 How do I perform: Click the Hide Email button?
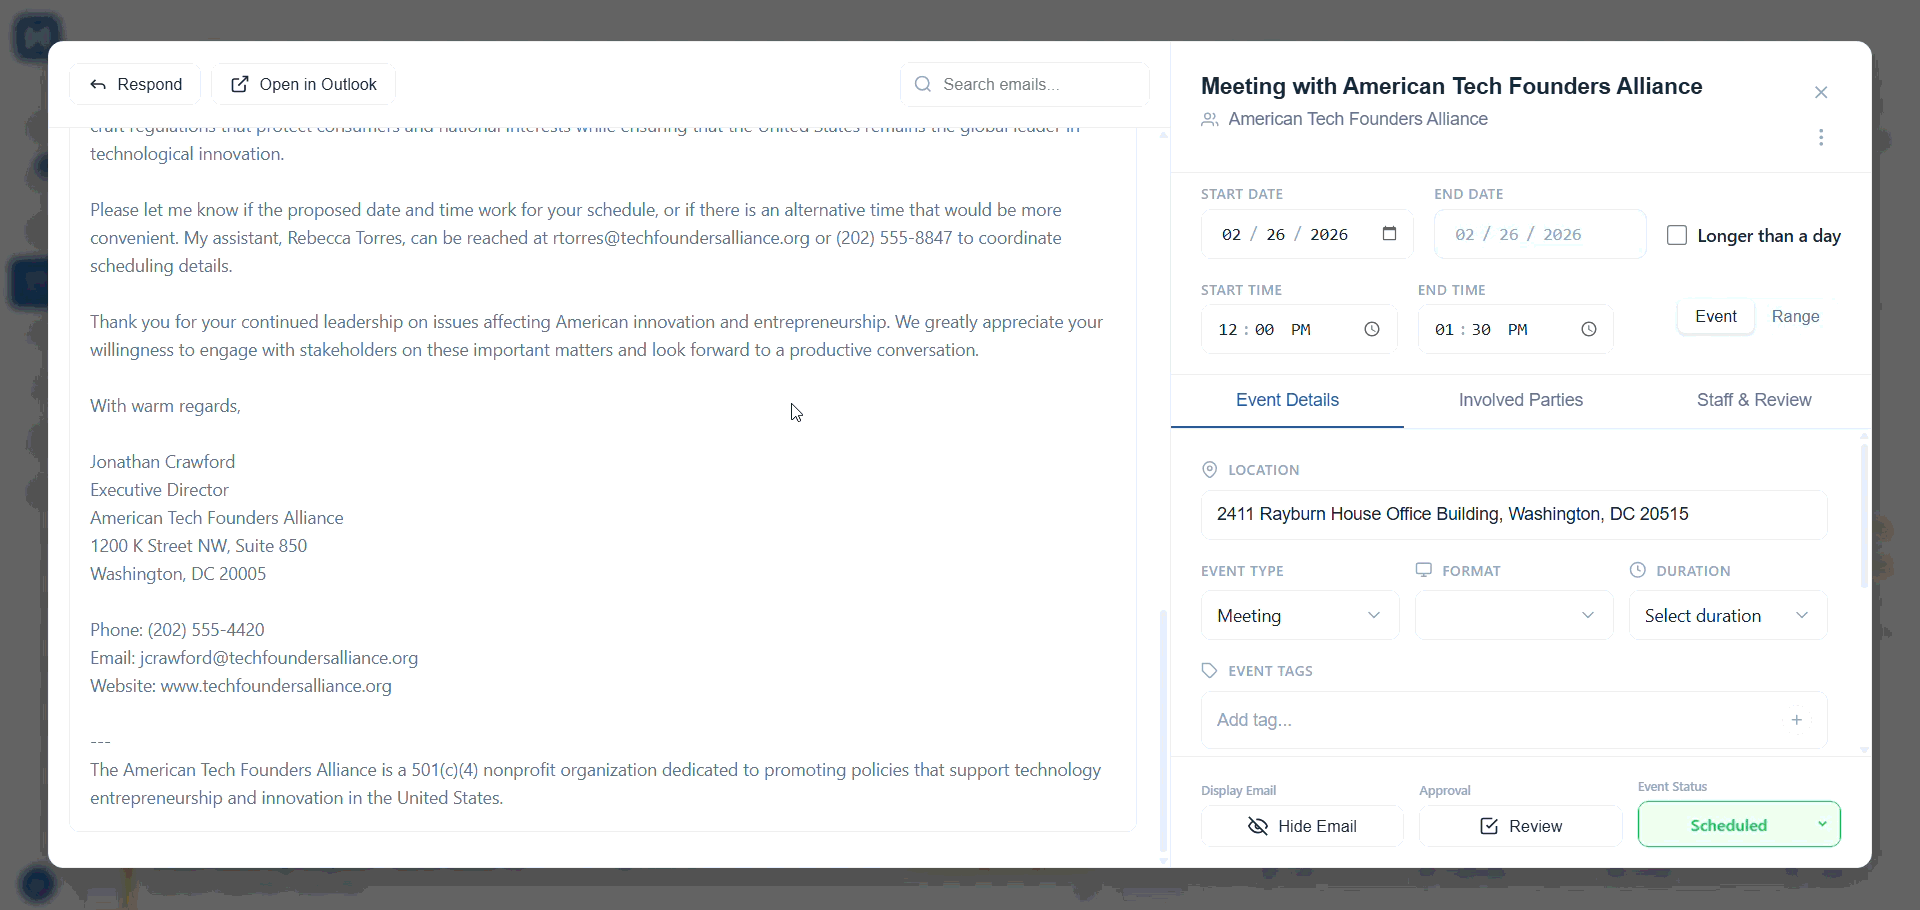pos(1302,826)
